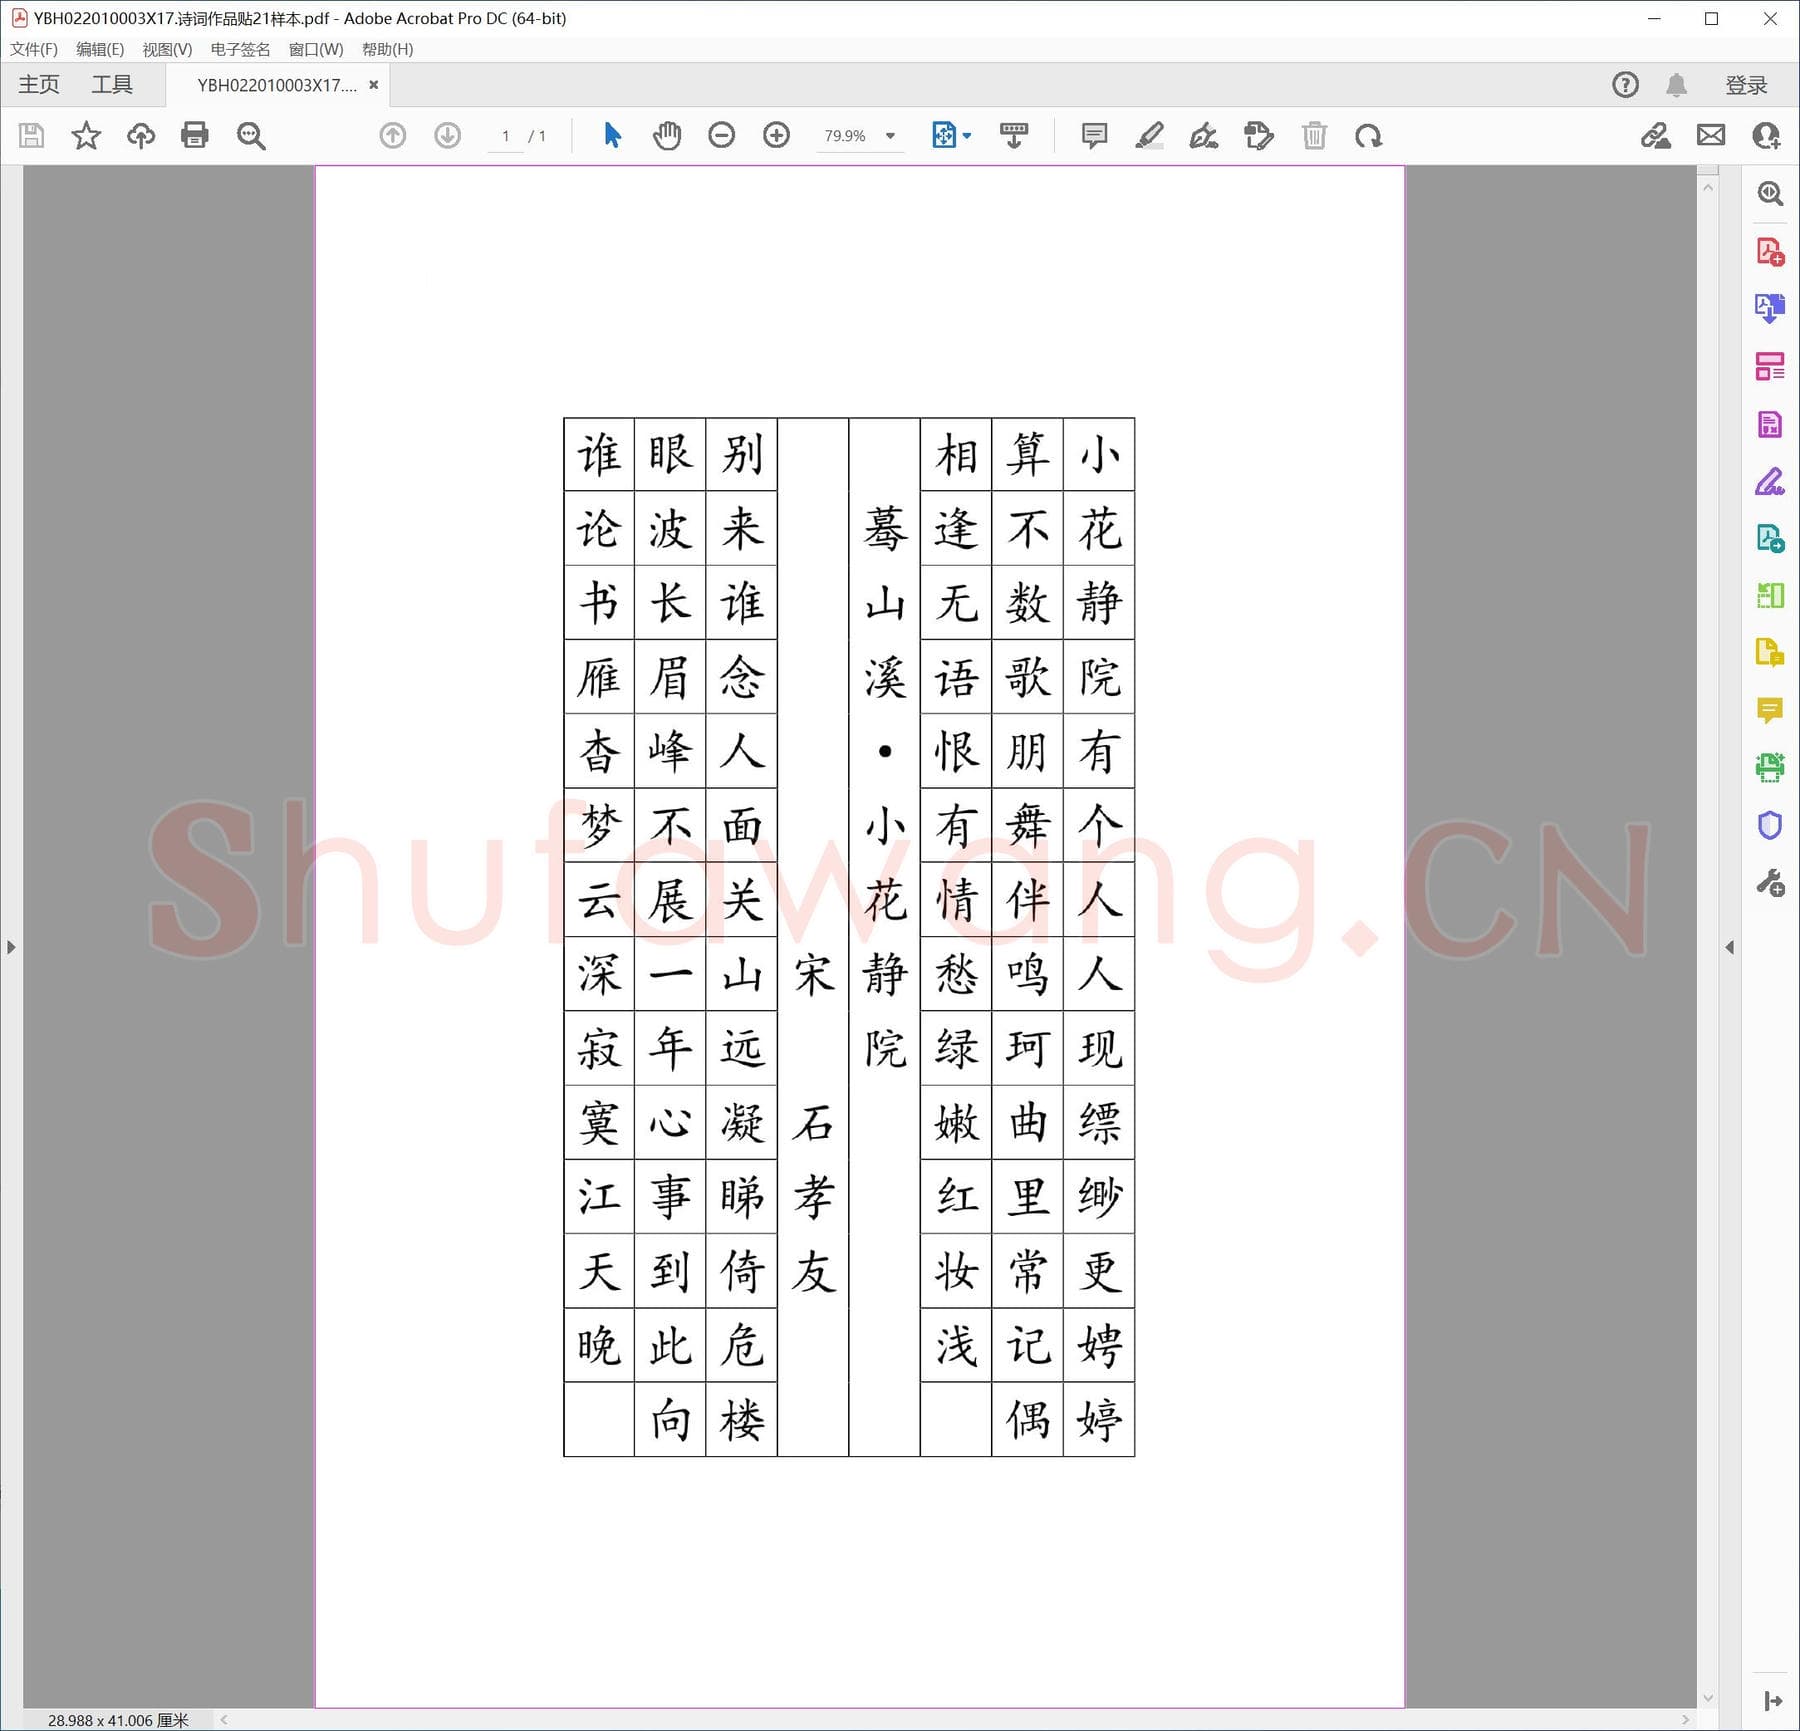Open the help question mark
The height and width of the screenshot is (1731, 1800).
pos(1626,85)
